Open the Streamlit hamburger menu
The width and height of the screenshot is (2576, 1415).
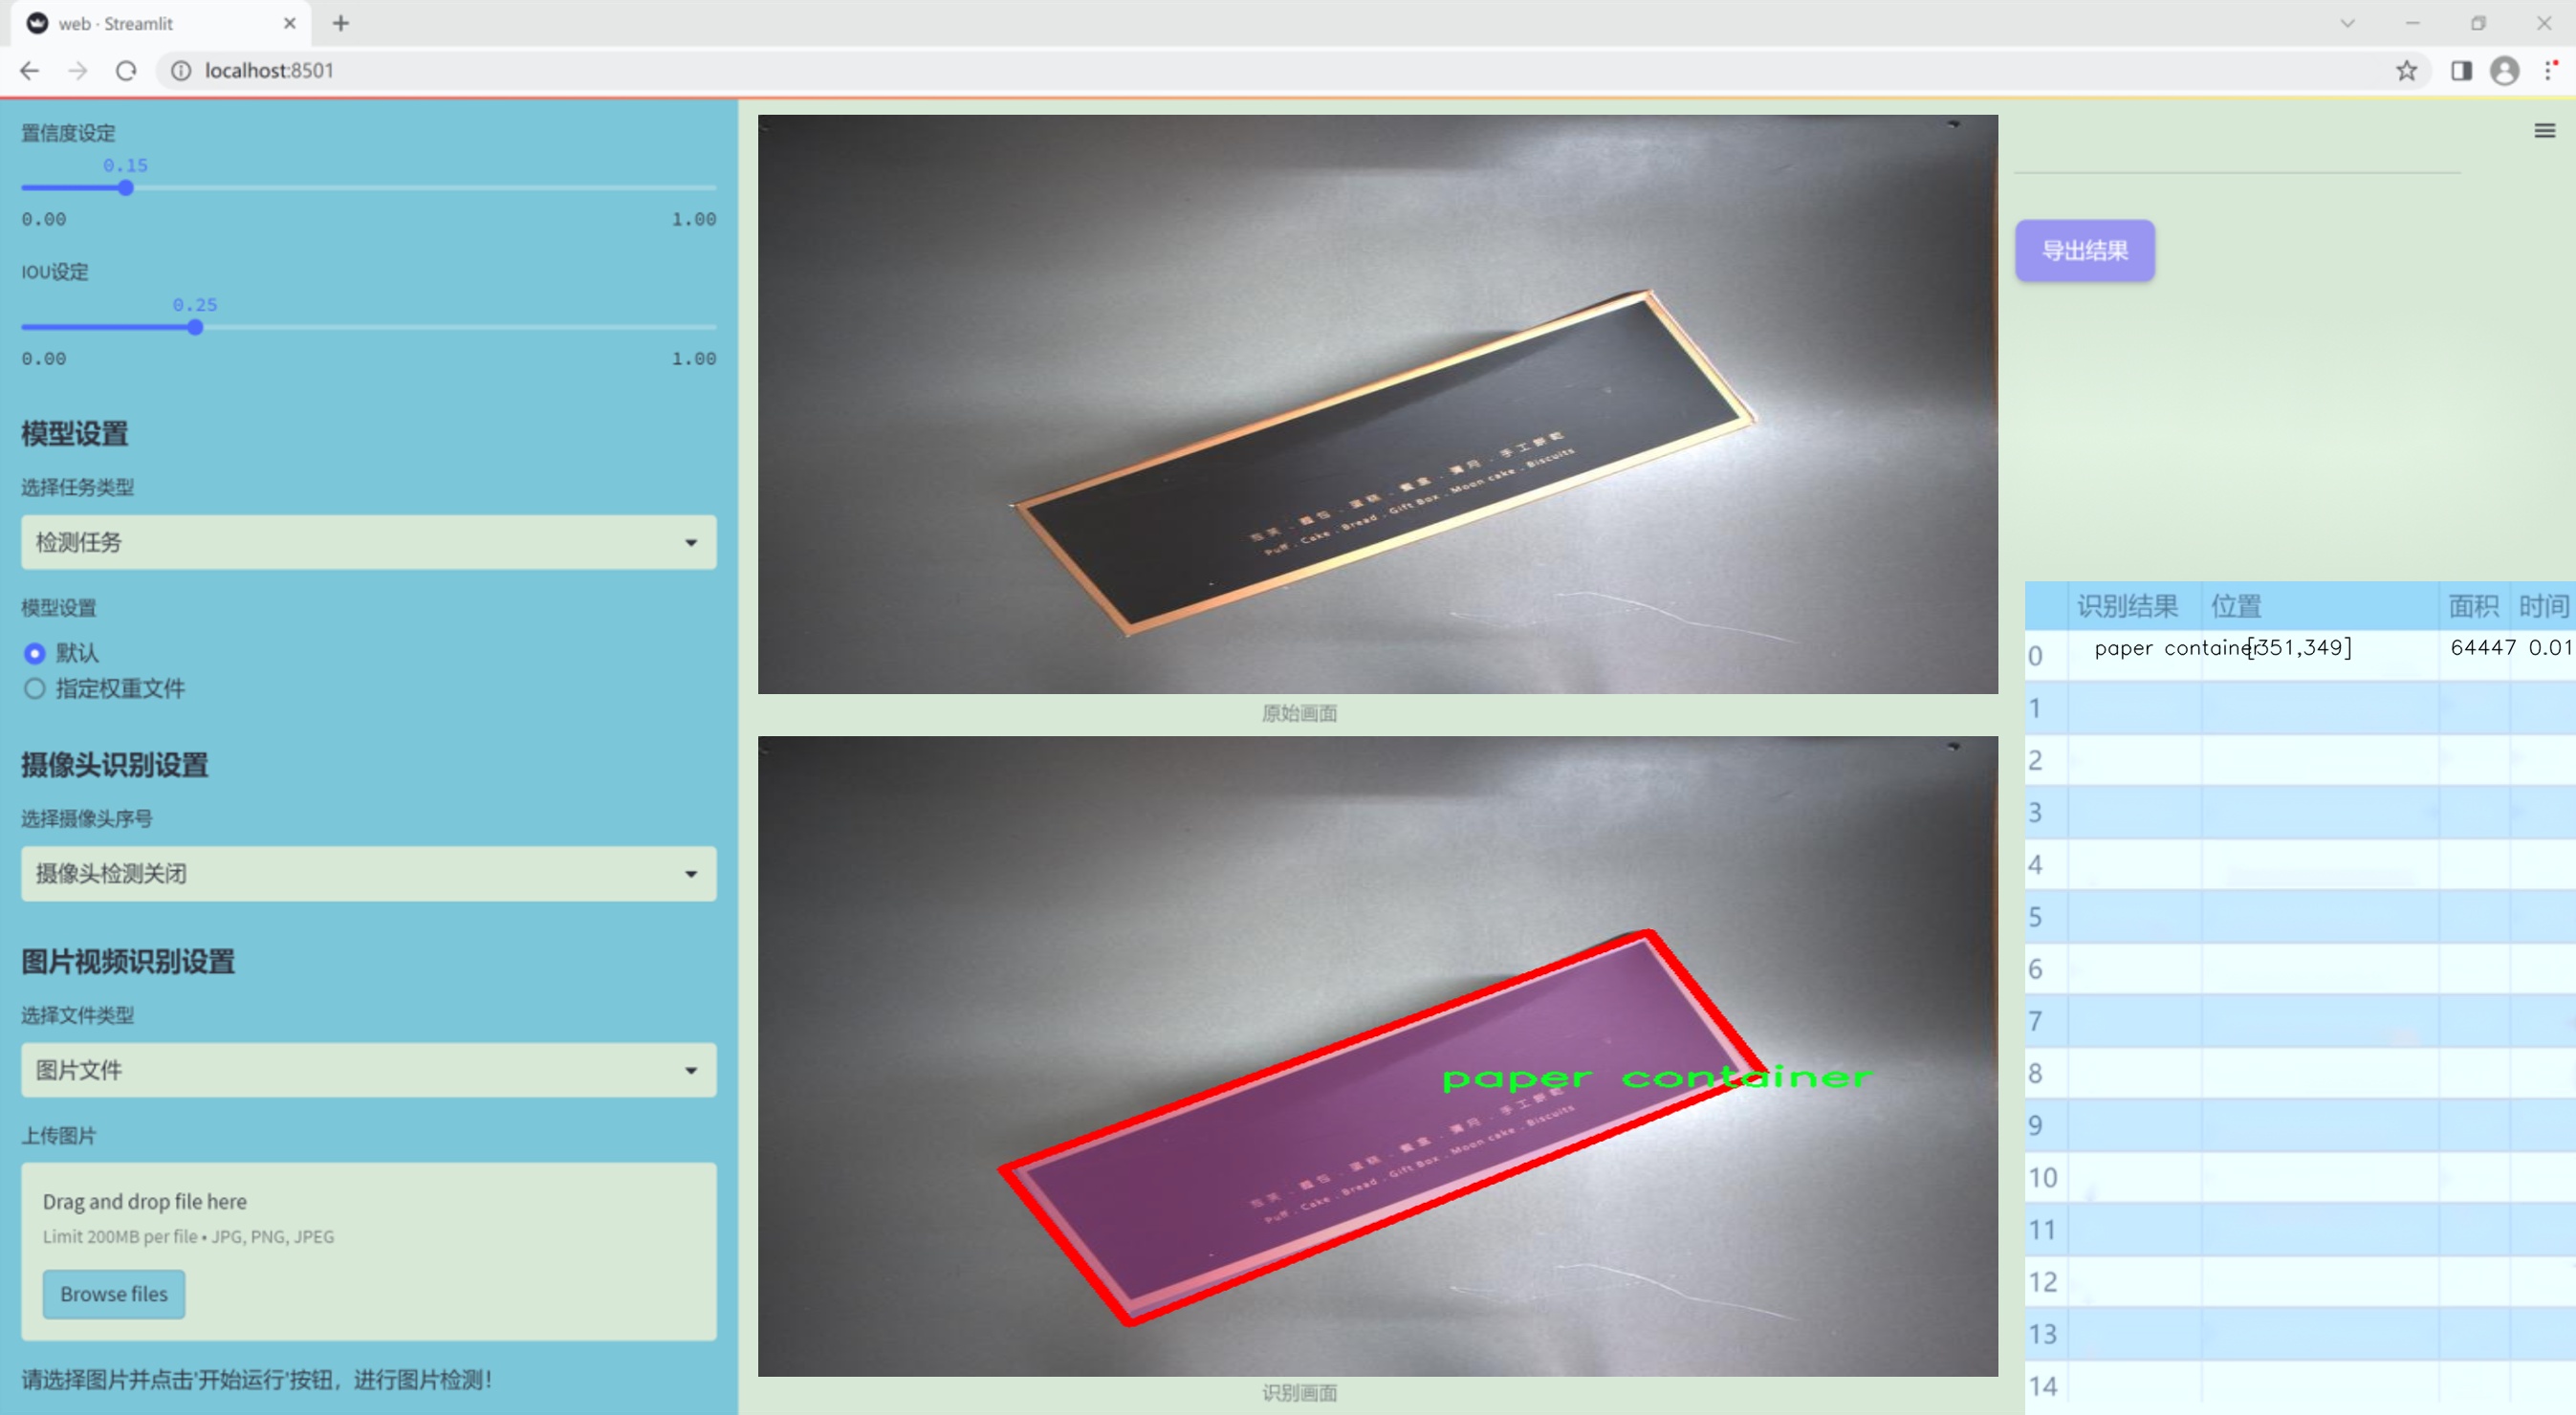pyautogui.click(x=2544, y=131)
